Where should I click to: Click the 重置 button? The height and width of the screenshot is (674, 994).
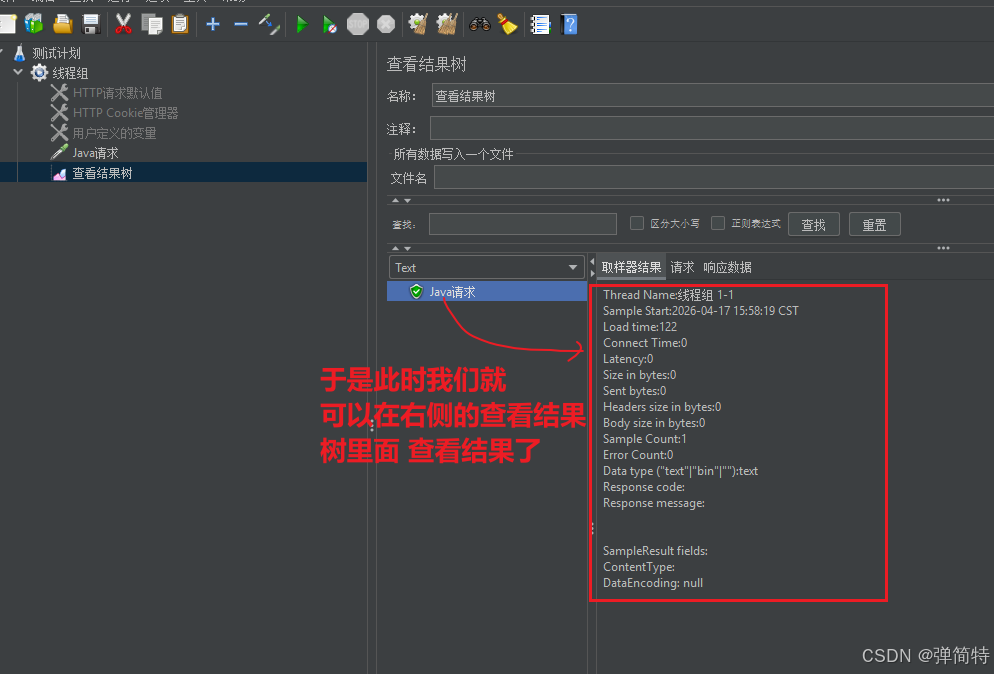874,223
